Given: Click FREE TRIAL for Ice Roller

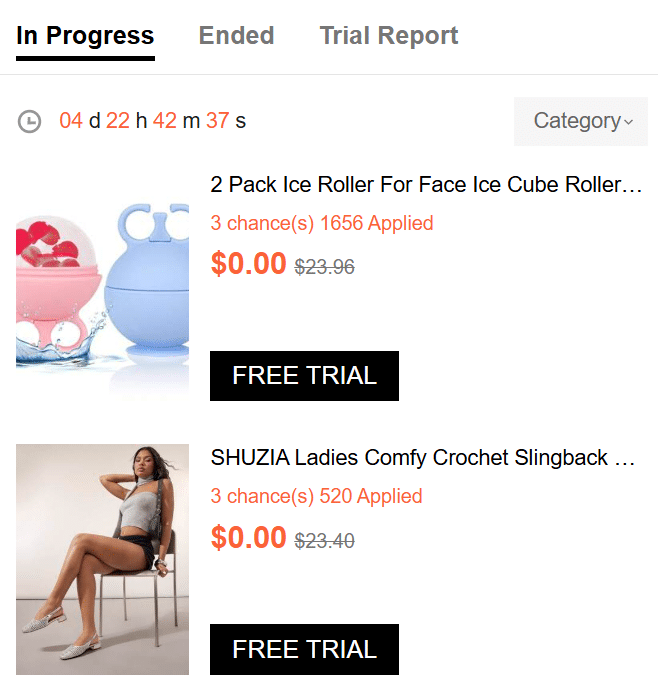Looking at the screenshot, I should (x=304, y=376).
